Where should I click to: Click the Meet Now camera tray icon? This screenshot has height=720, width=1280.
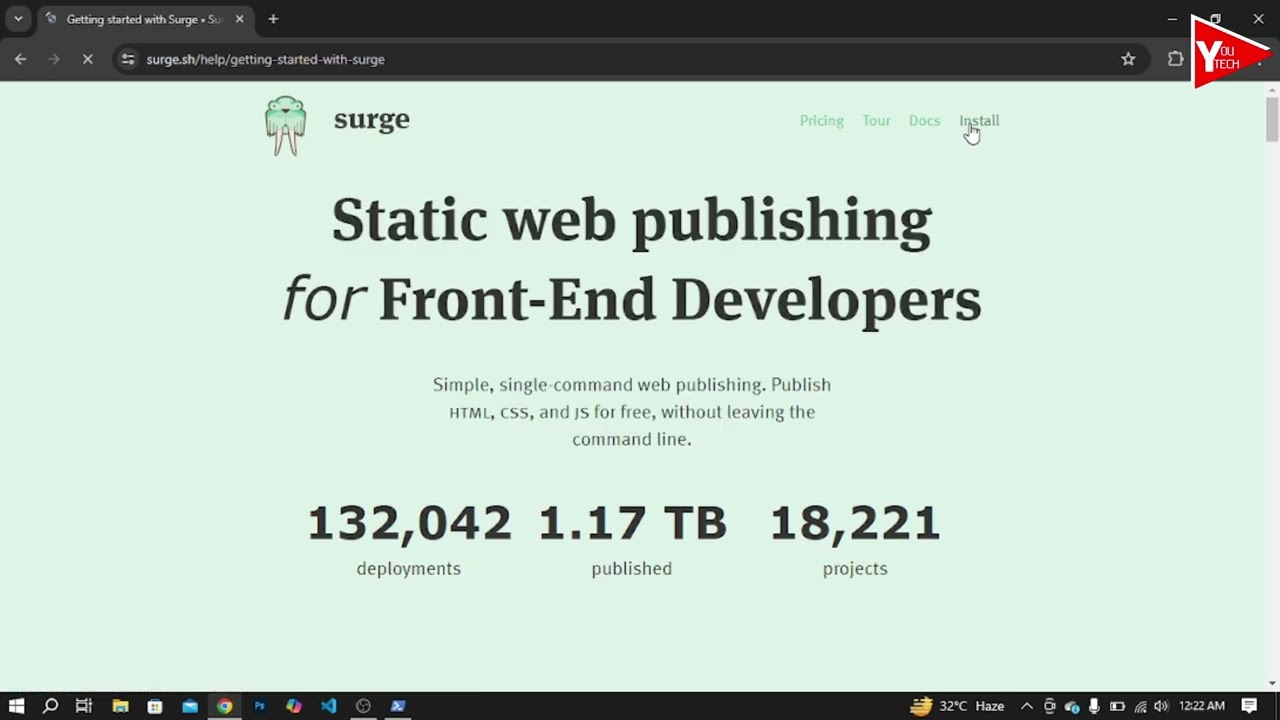(1049, 706)
